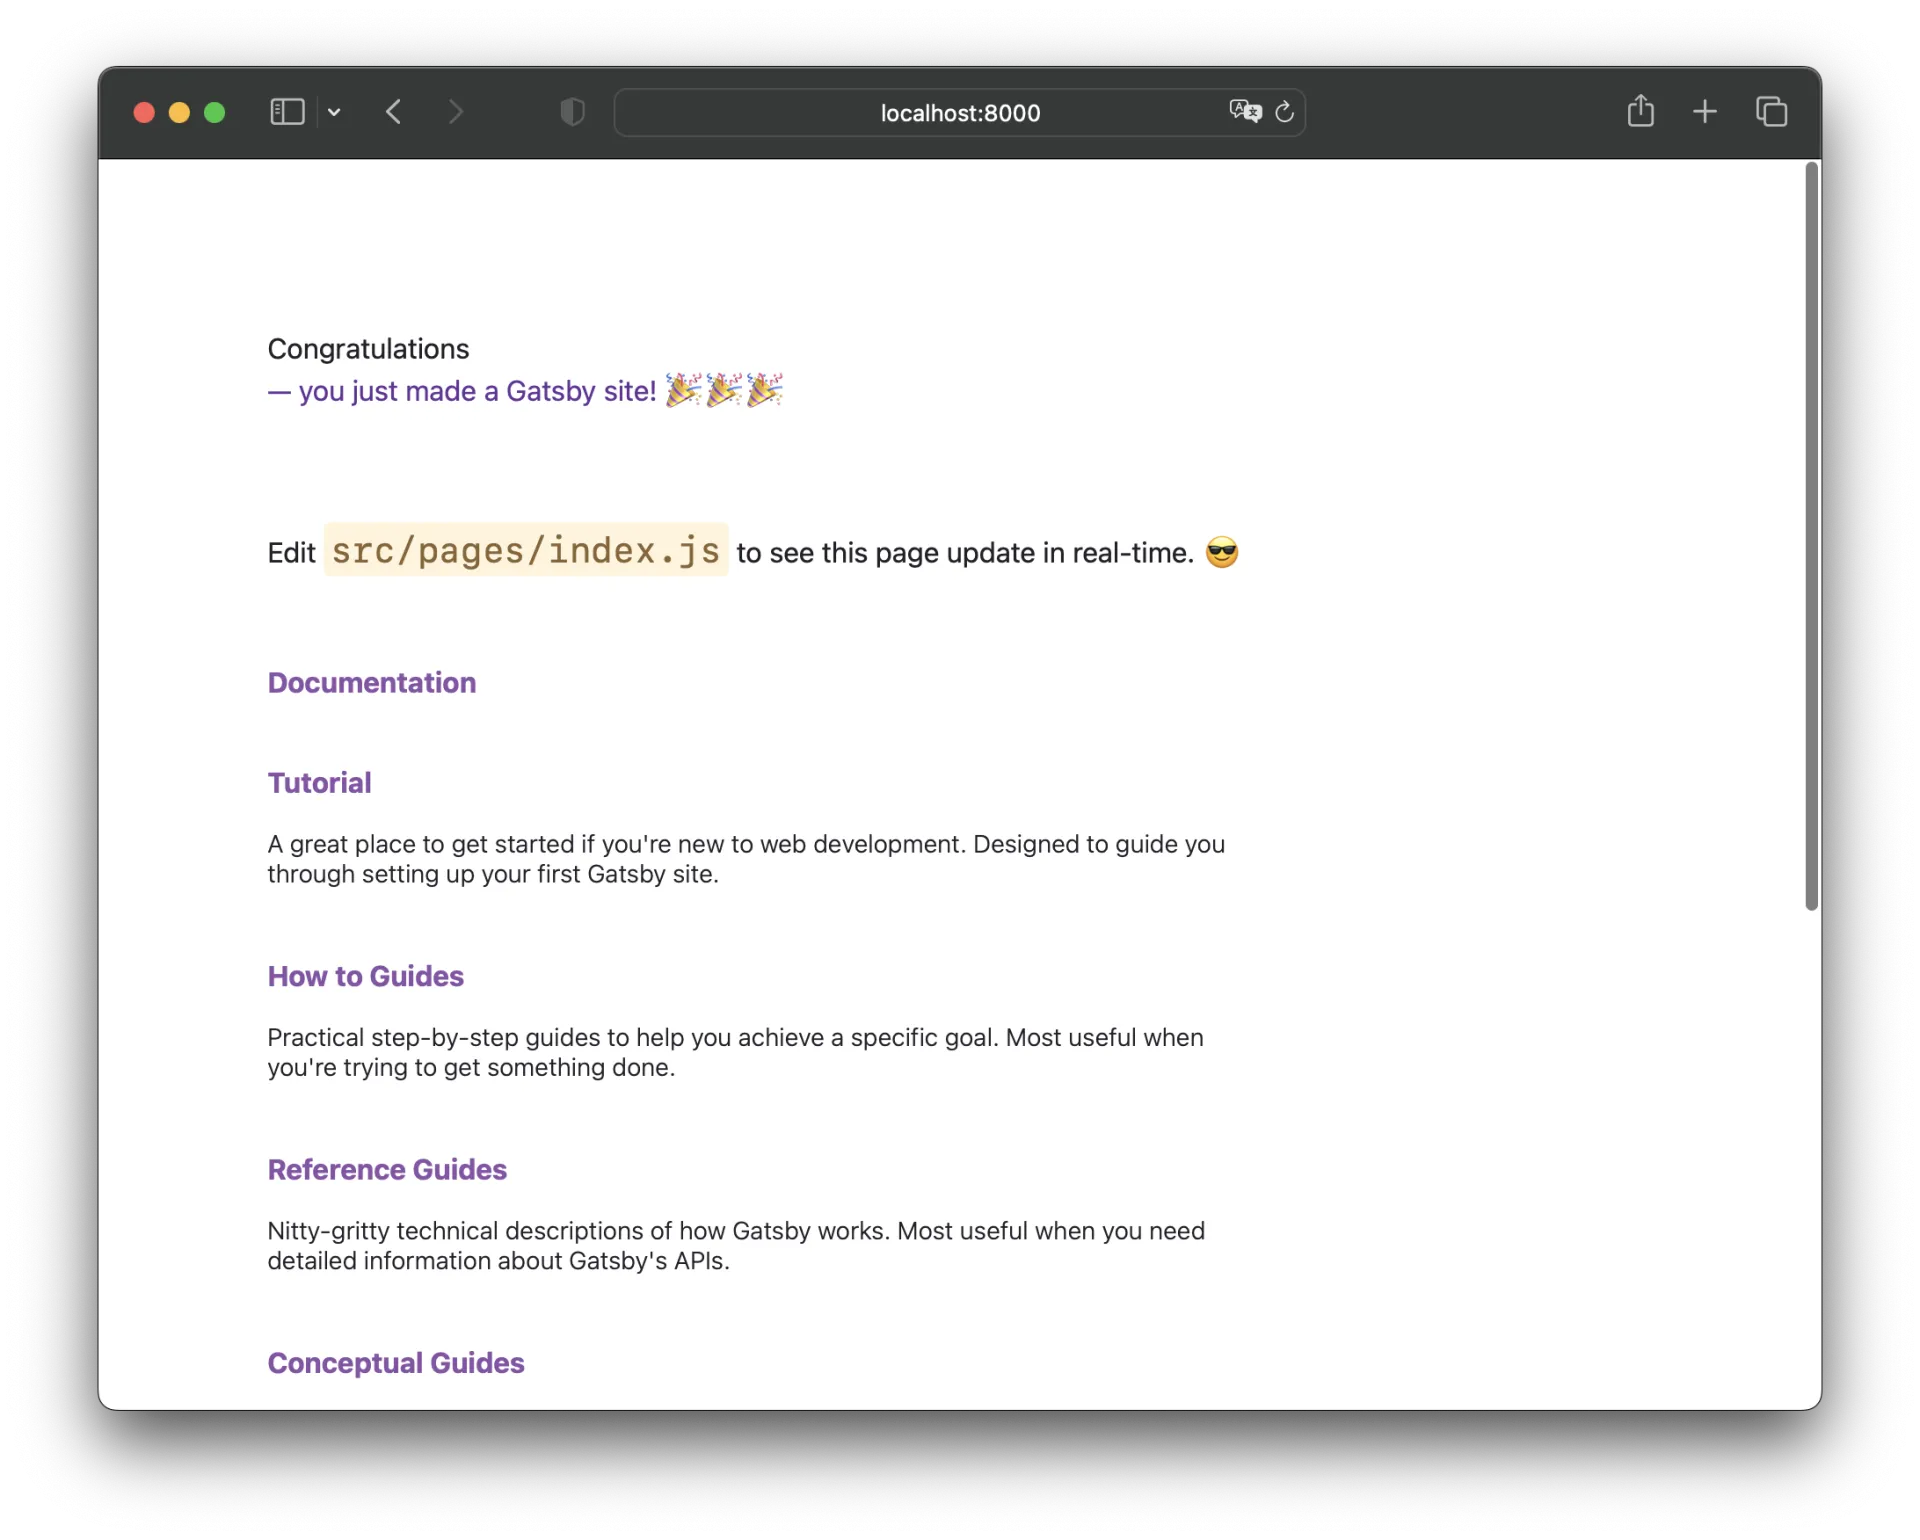Go back to the previous page
1920x1540 pixels.
click(x=394, y=112)
